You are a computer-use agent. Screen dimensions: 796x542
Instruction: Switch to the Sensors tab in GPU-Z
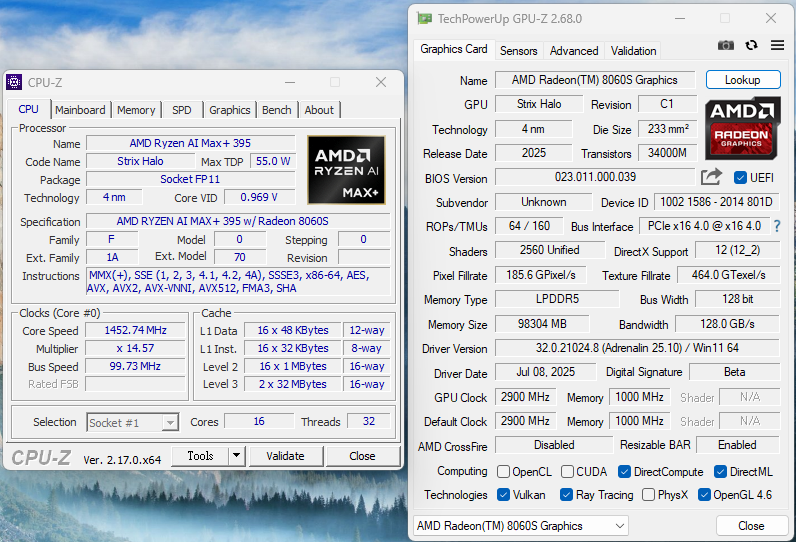pos(518,50)
